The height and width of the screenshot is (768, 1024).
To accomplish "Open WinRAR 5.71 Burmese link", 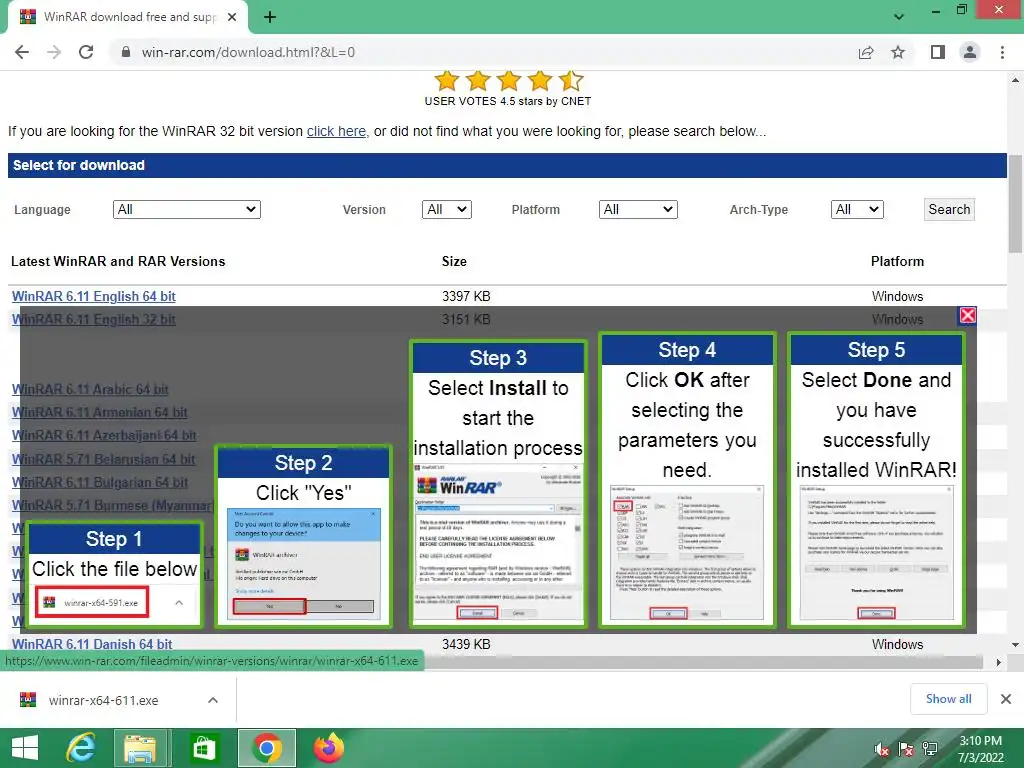I will tap(112, 505).
